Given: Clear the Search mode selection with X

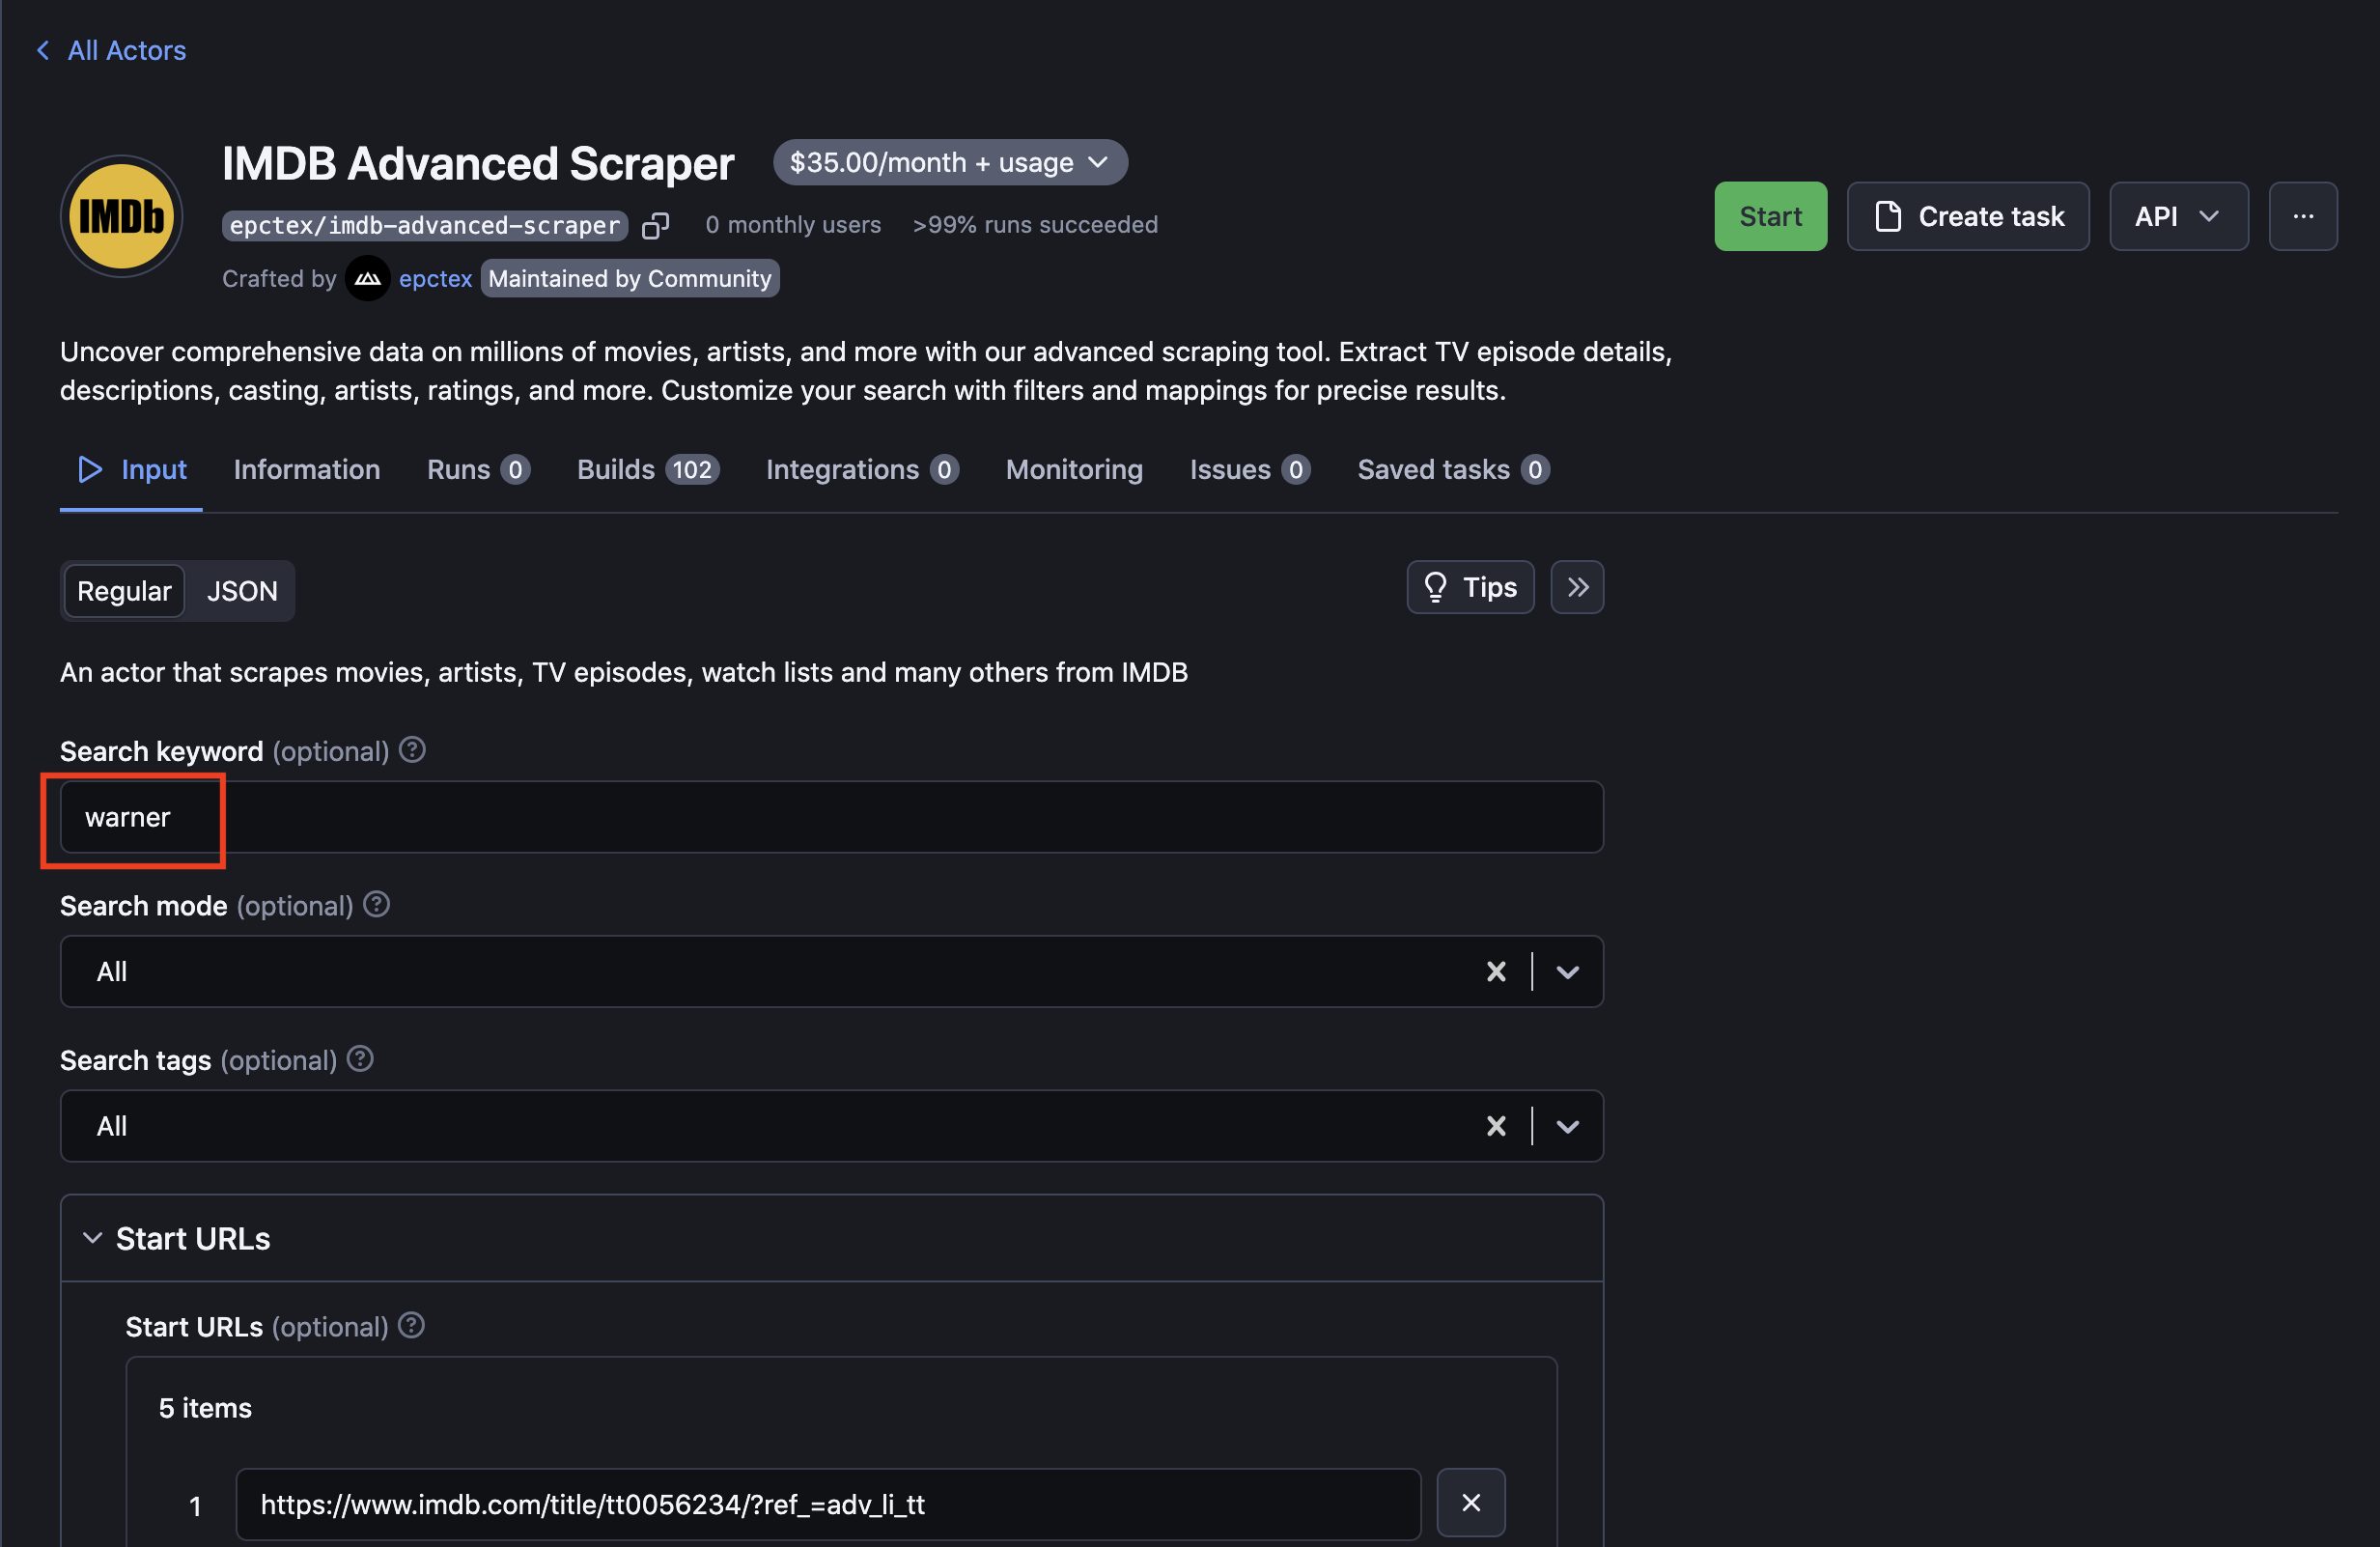Looking at the screenshot, I should pos(1496,971).
